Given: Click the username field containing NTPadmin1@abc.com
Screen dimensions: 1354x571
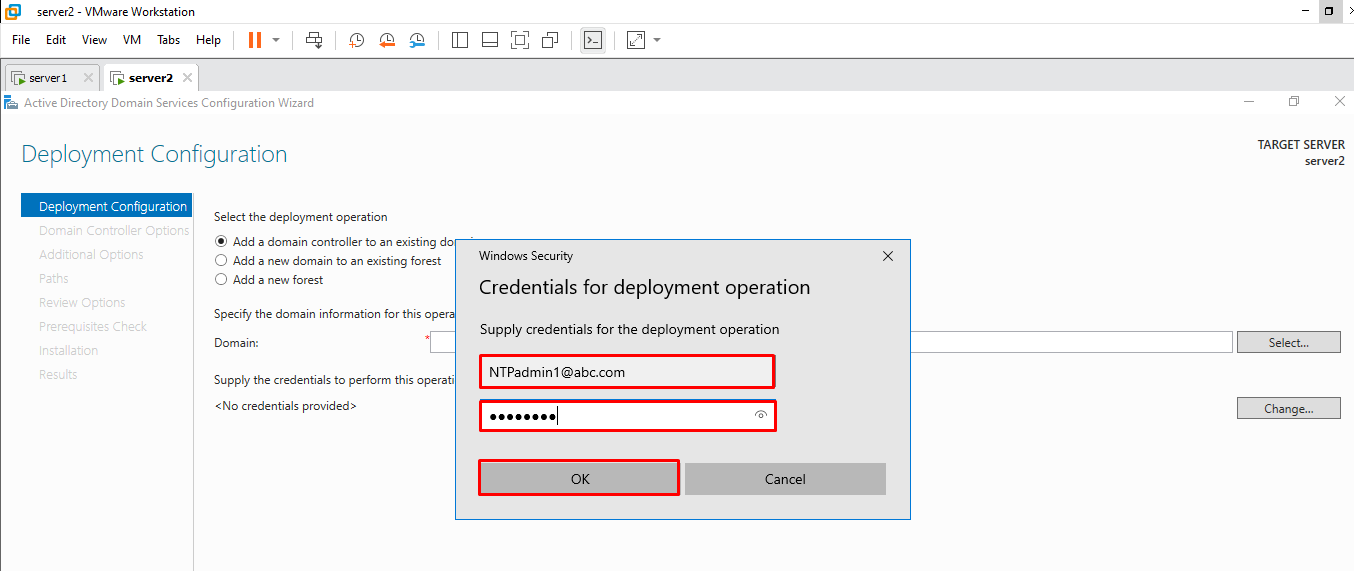Looking at the screenshot, I should (627, 371).
